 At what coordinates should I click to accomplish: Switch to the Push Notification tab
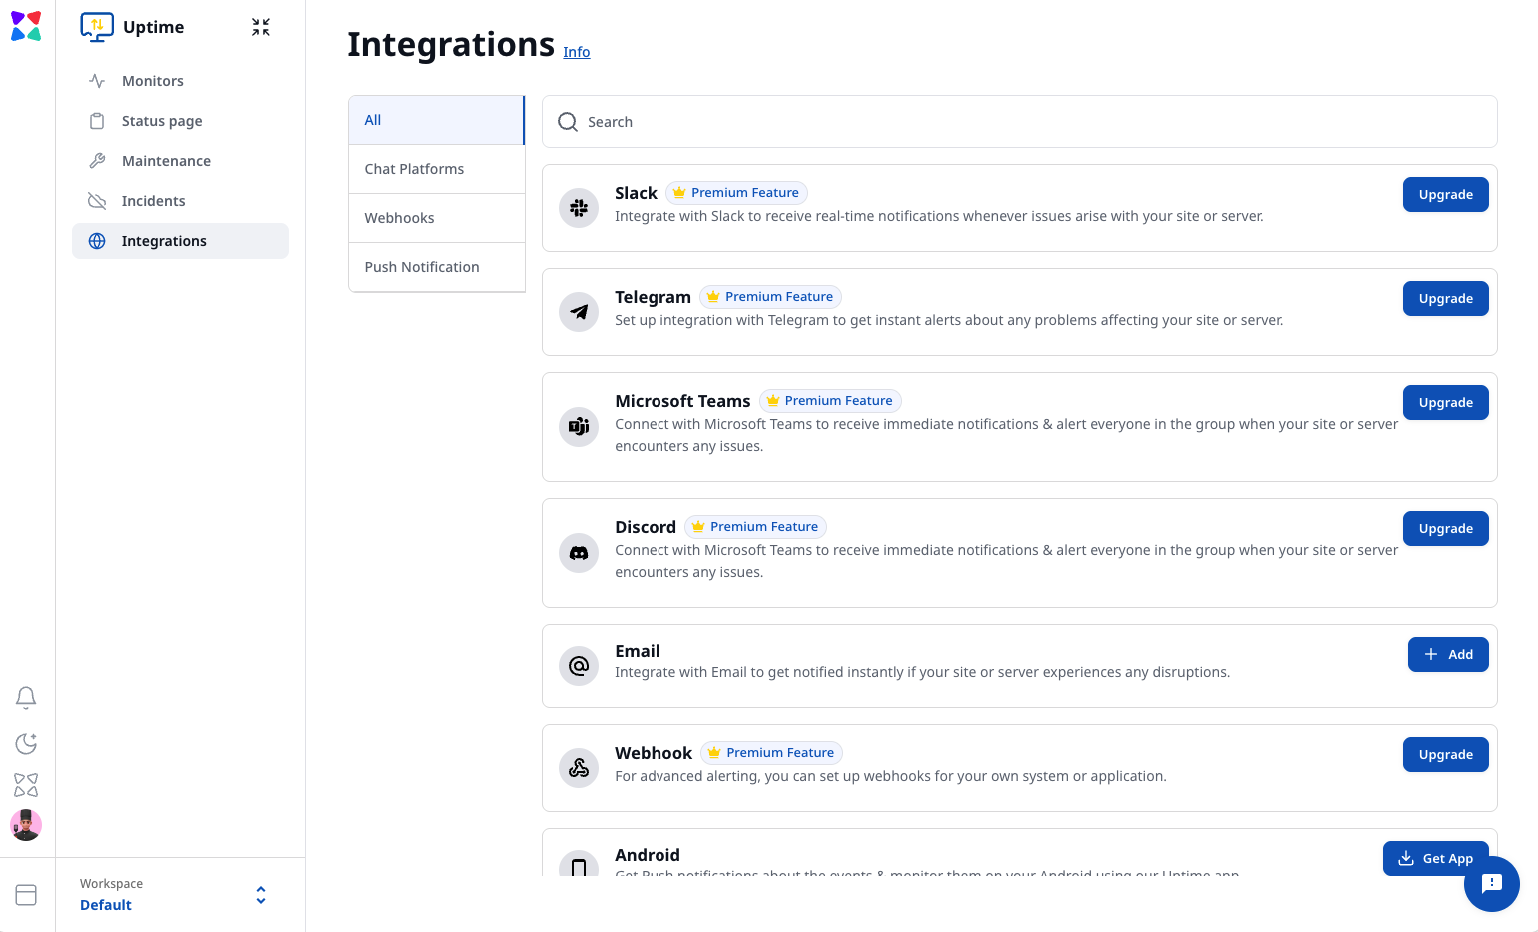click(422, 267)
